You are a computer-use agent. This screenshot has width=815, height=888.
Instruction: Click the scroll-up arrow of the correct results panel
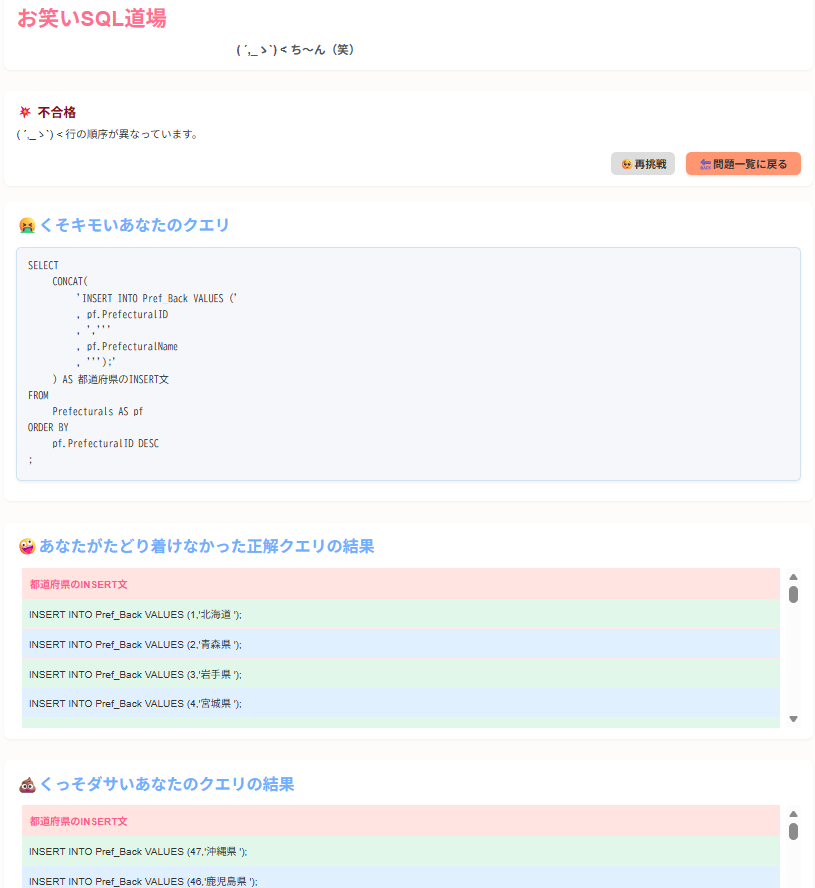[792, 576]
